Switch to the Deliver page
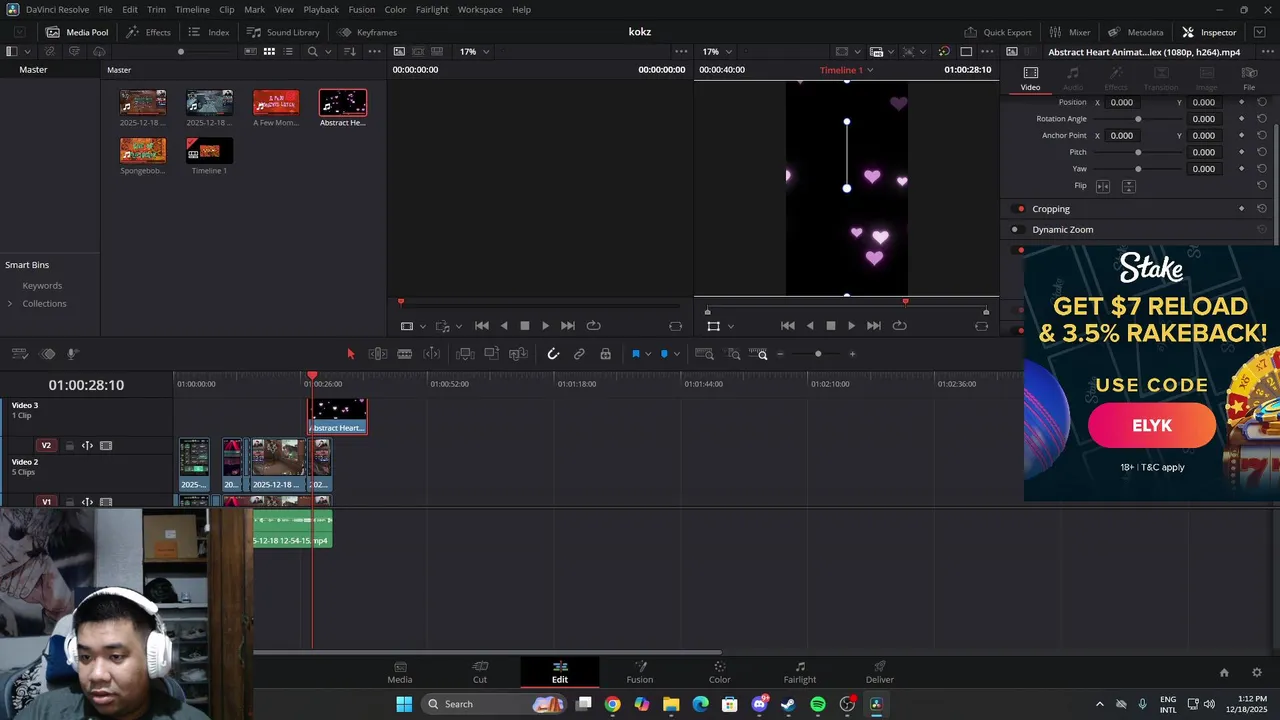This screenshot has width=1280, height=720. point(880,672)
